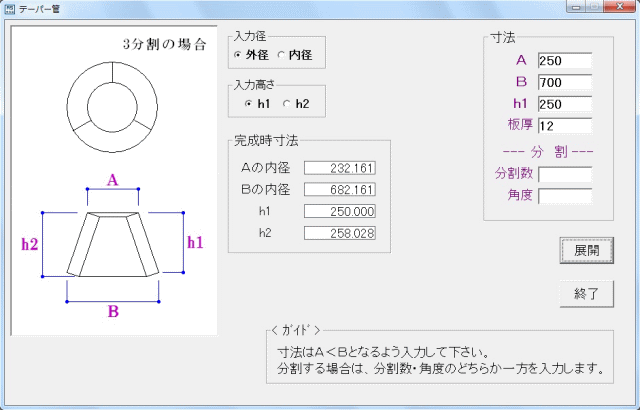
Task: Click the 展開 button
Action: (x=587, y=250)
